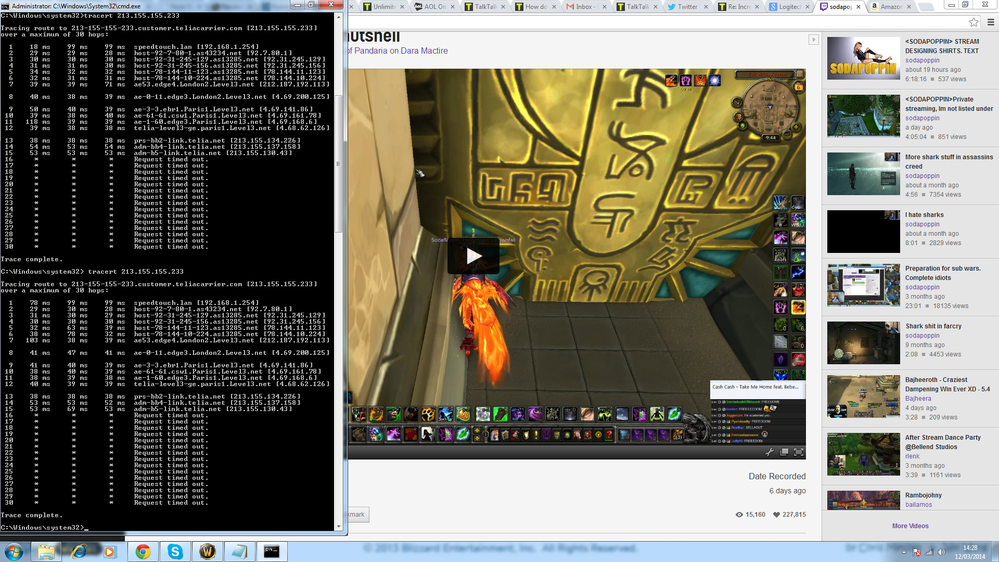Viewport: 999px width, 562px height.
Task: Click the Windows Start button
Action: coord(14,551)
